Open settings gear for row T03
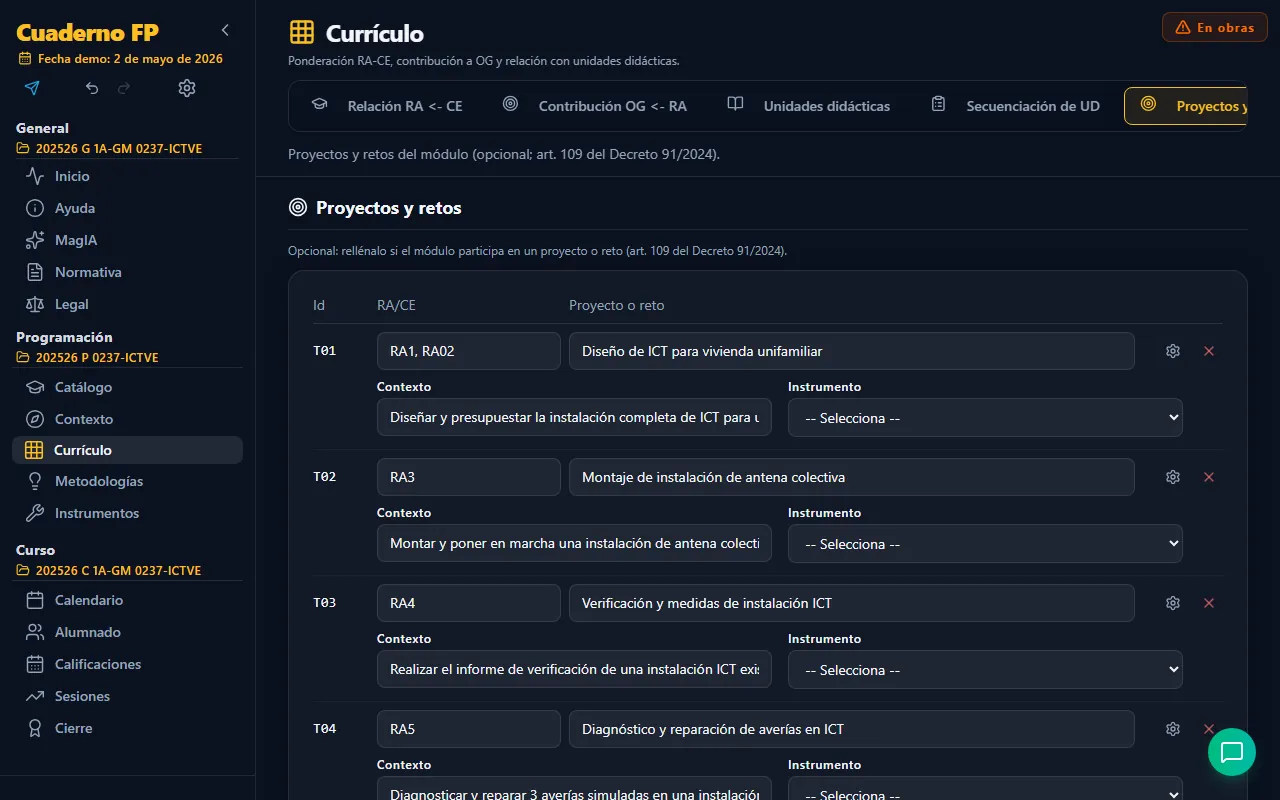 point(1173,603)
